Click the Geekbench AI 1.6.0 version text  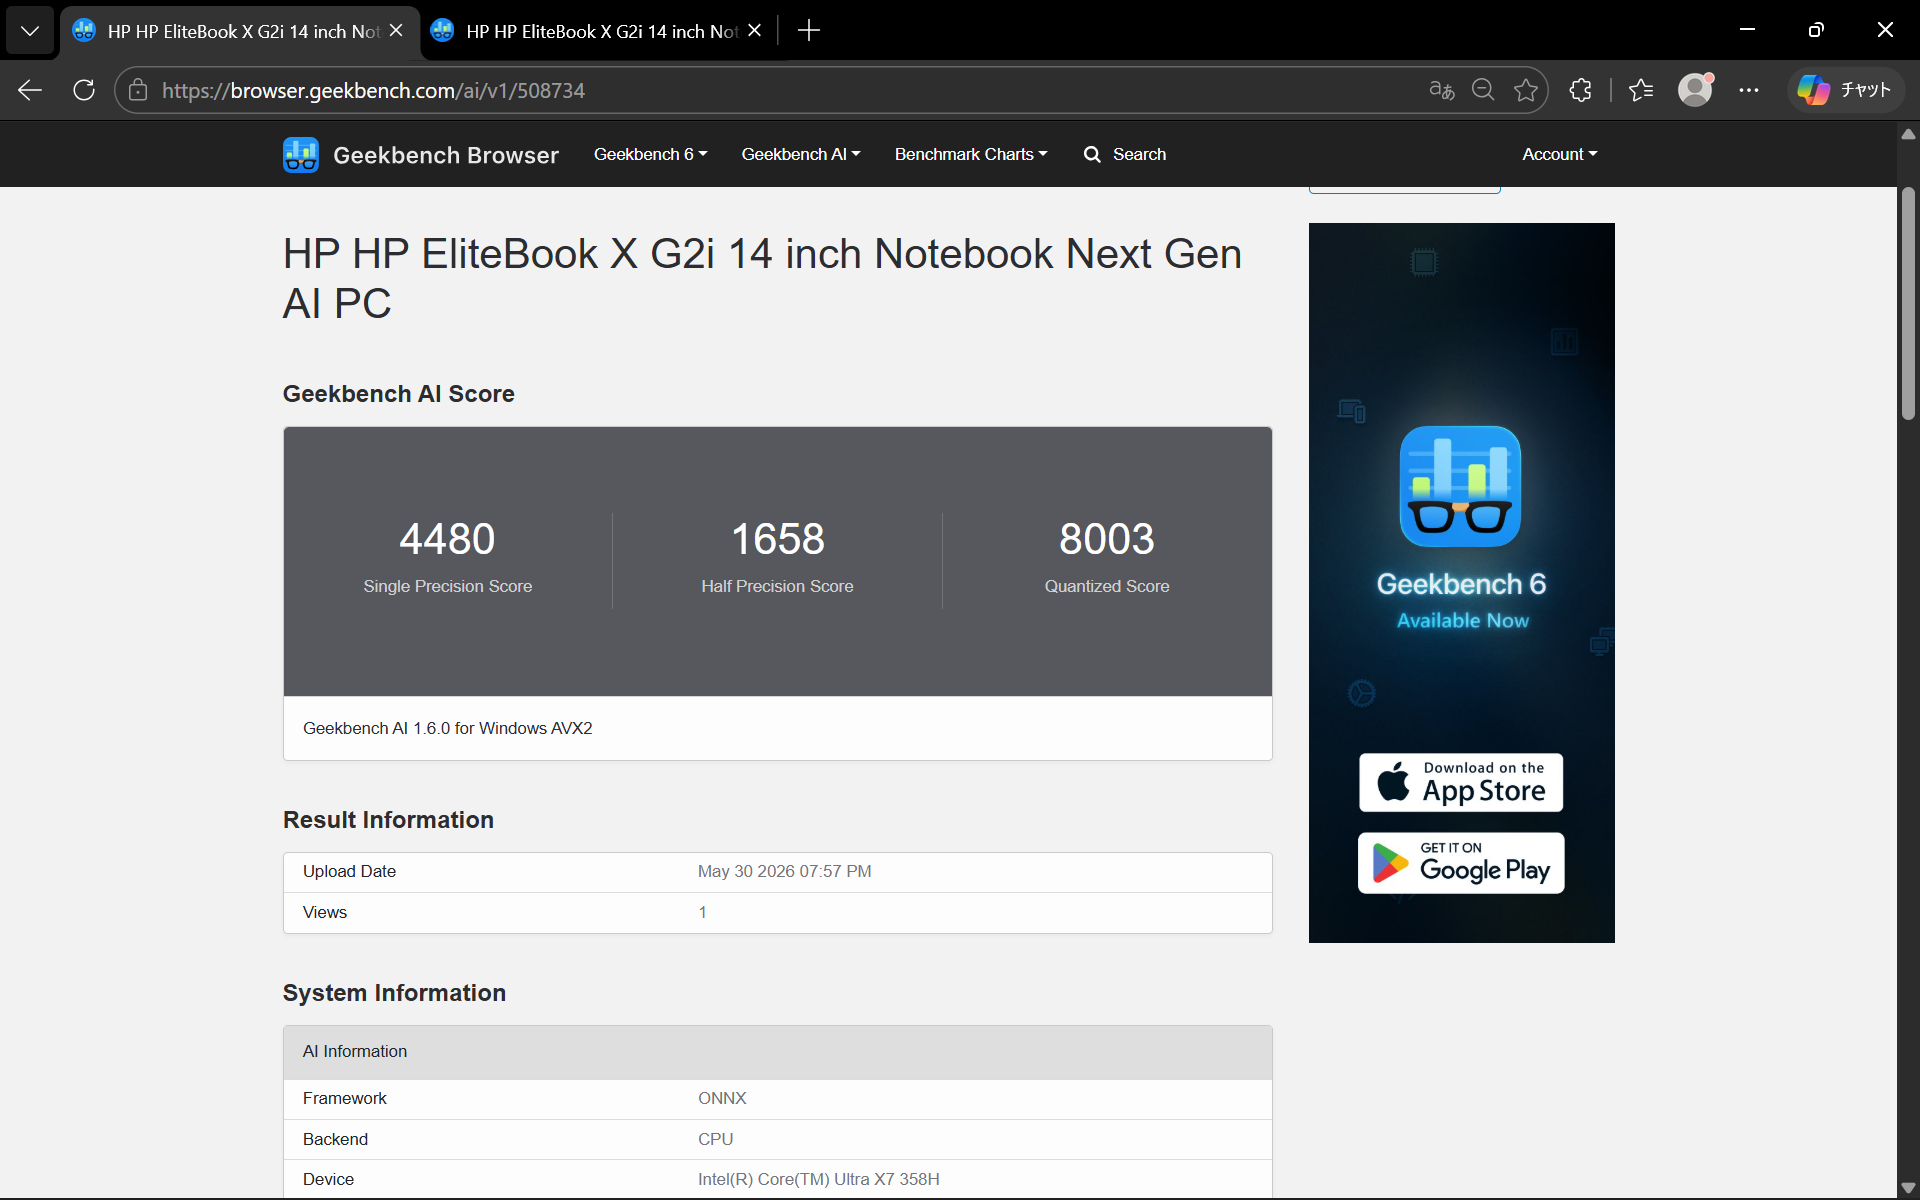tap(447, 728)
